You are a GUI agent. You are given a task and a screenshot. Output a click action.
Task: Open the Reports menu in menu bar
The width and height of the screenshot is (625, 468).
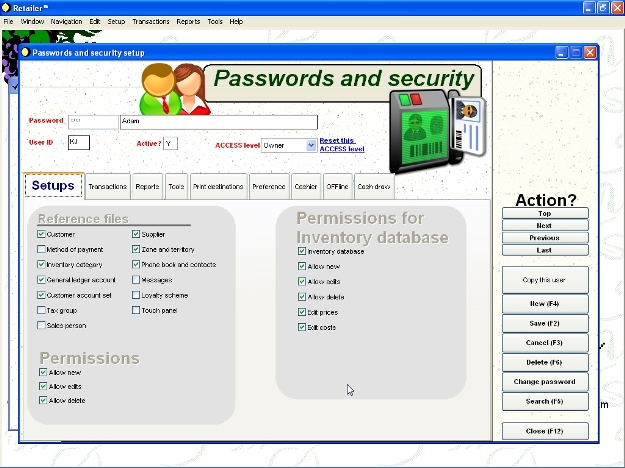pos(188,21)
